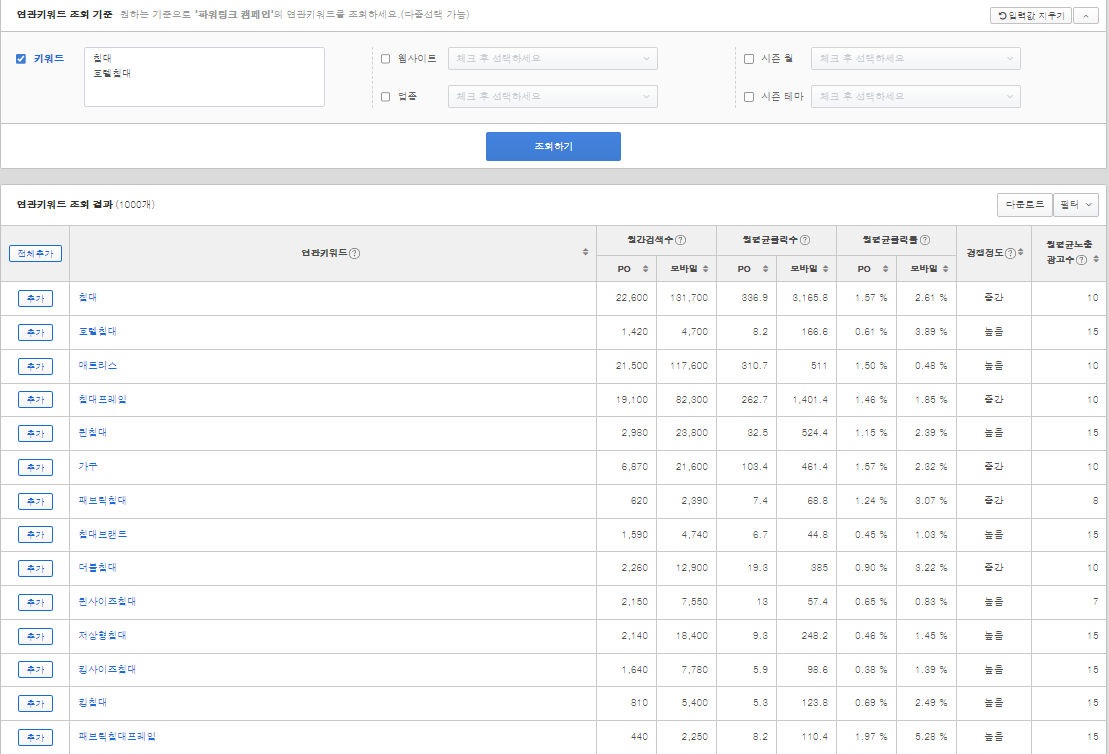This screenshot has width=1109, height=754.
Task: Open help tooltip next to 연관키워드 header
Action: [355, 253]
